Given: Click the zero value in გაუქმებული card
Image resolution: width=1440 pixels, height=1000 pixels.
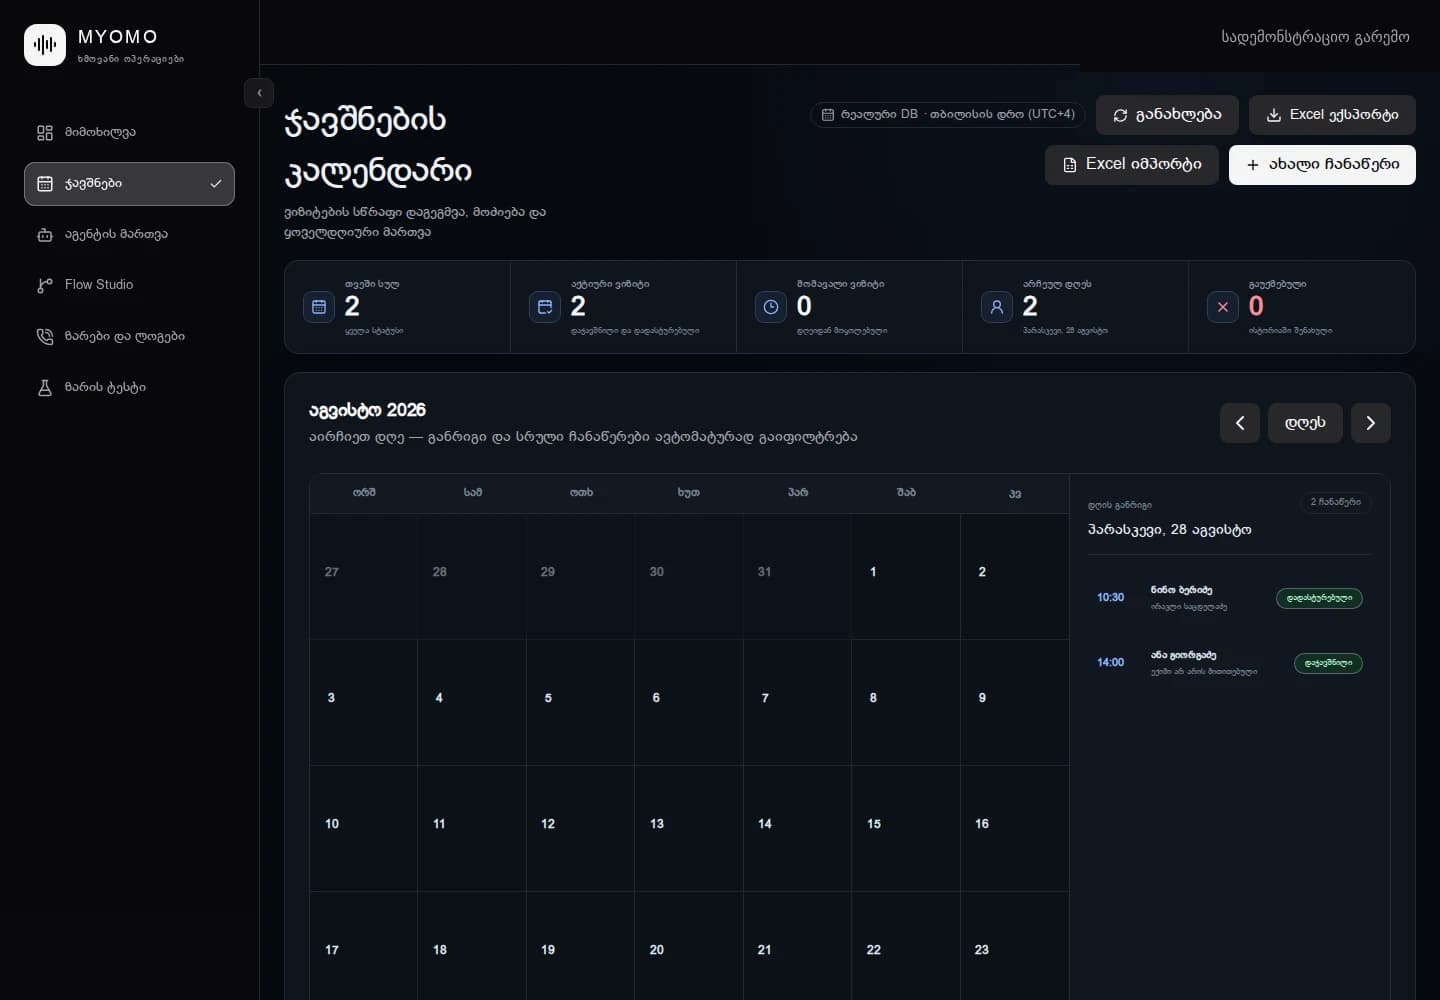Looking at the screenshot, I should (1256, 306).
